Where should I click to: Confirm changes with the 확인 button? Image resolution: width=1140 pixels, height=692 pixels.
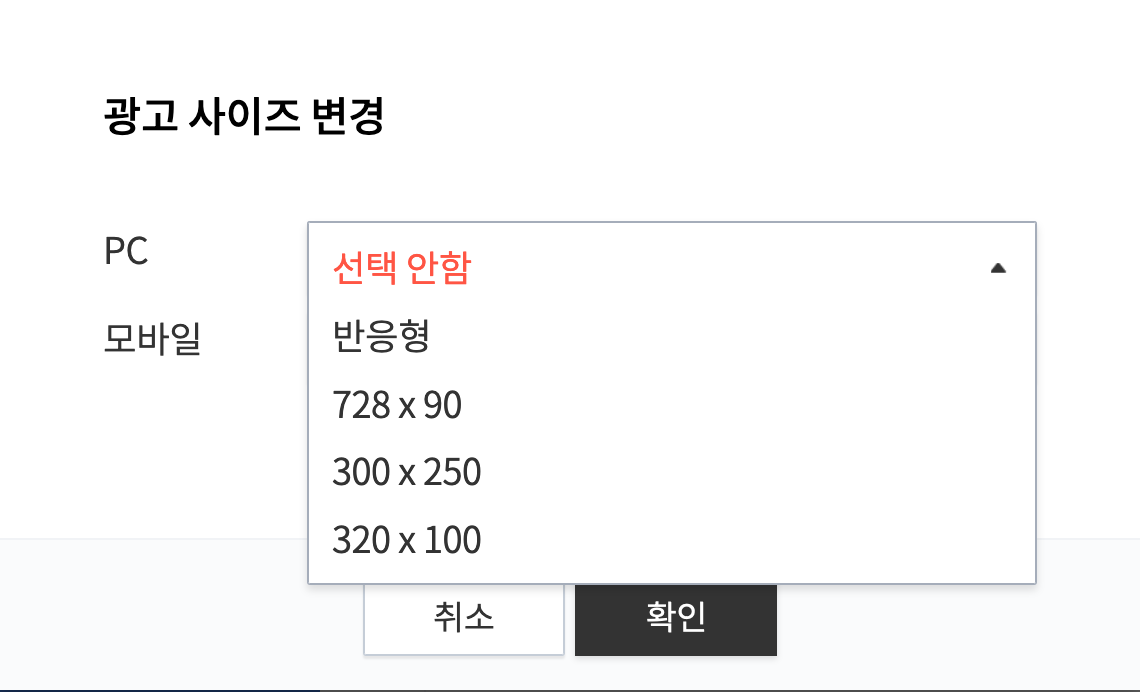pyautogui.click(x=675, y=619)
